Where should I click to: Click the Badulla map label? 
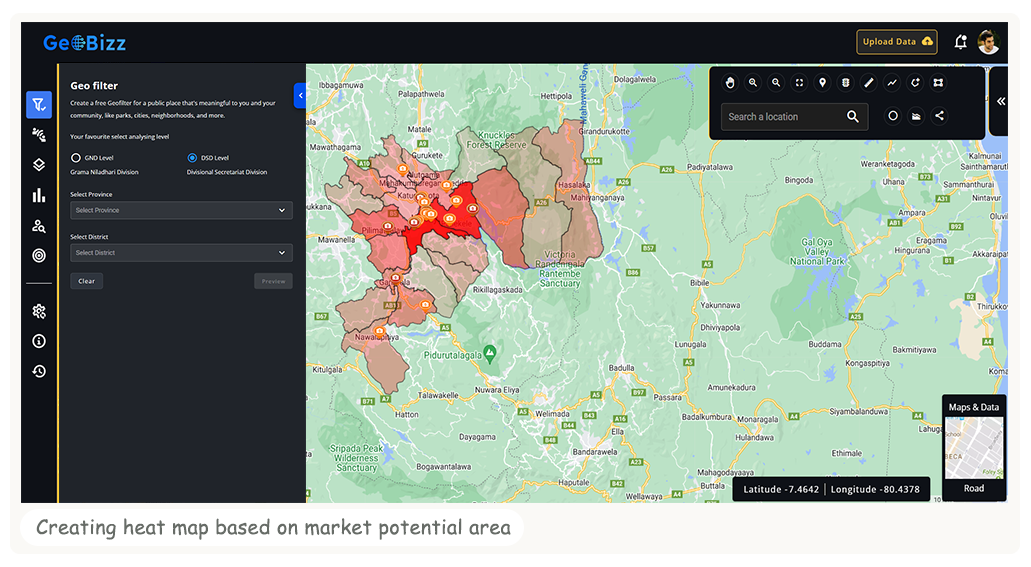[621, 368]
